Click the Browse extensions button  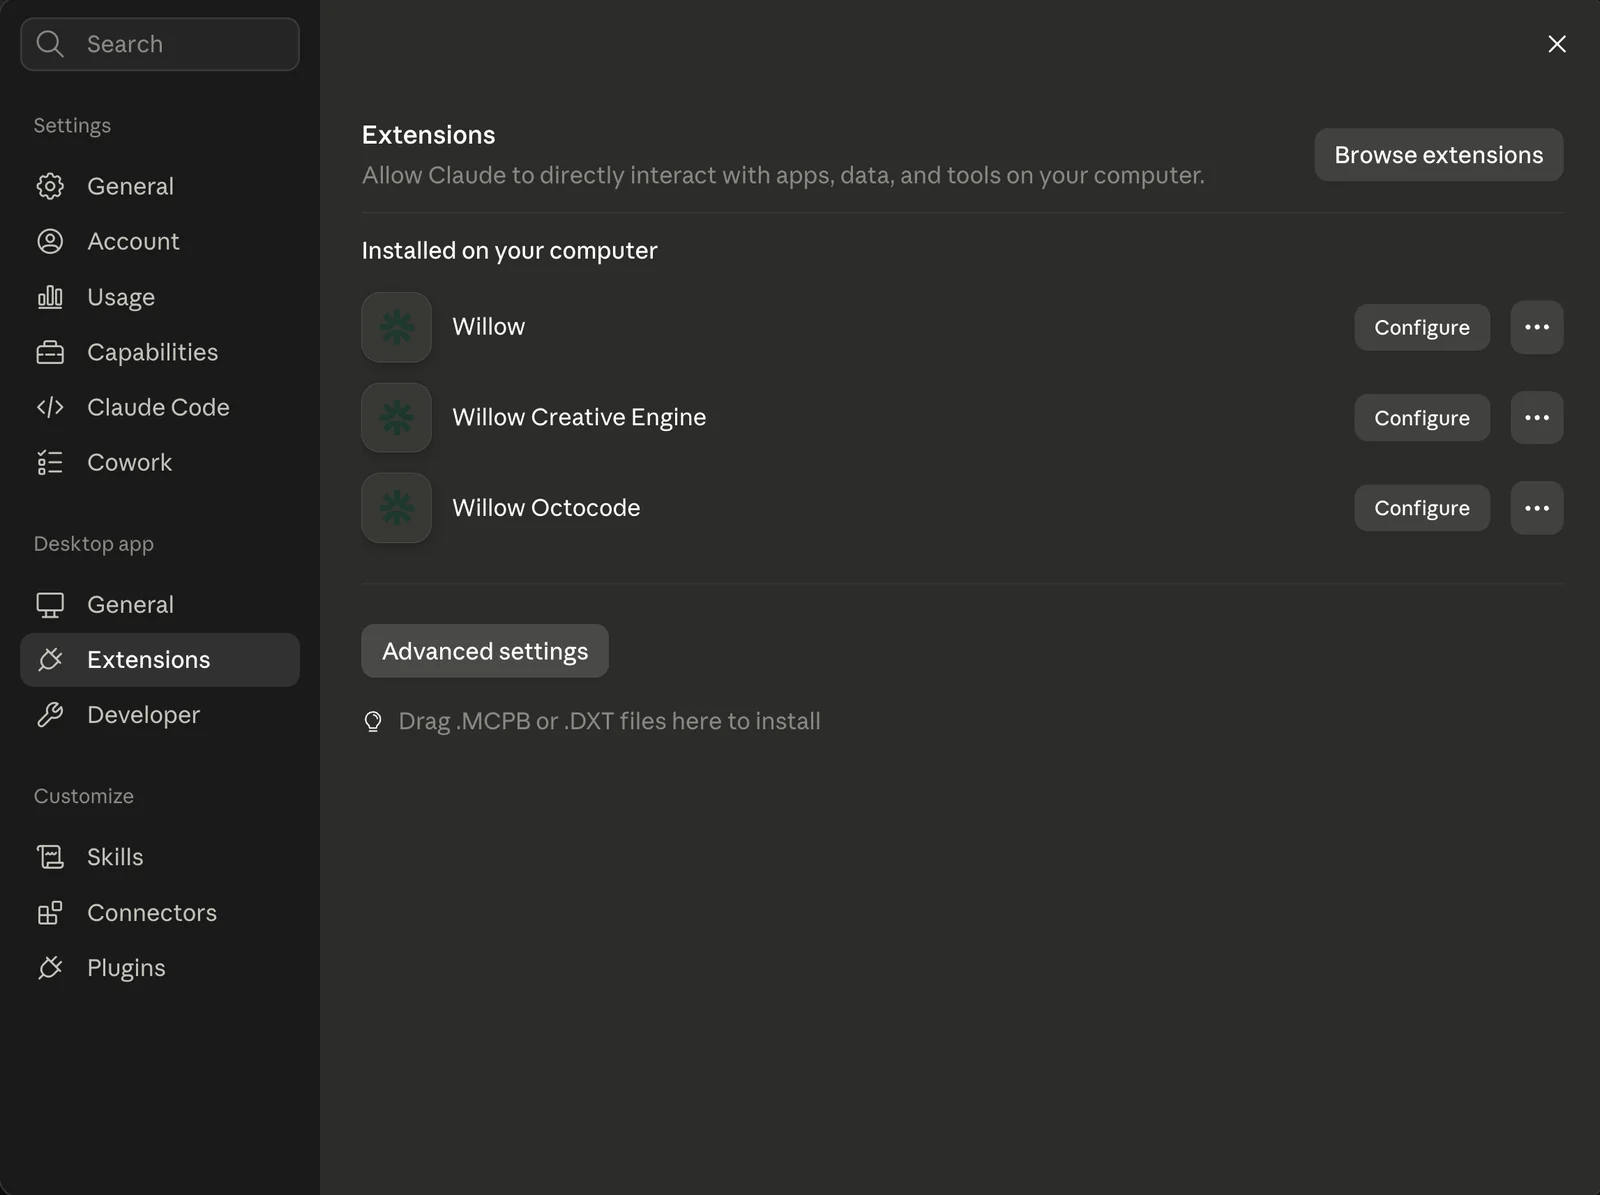(1439, 155)
